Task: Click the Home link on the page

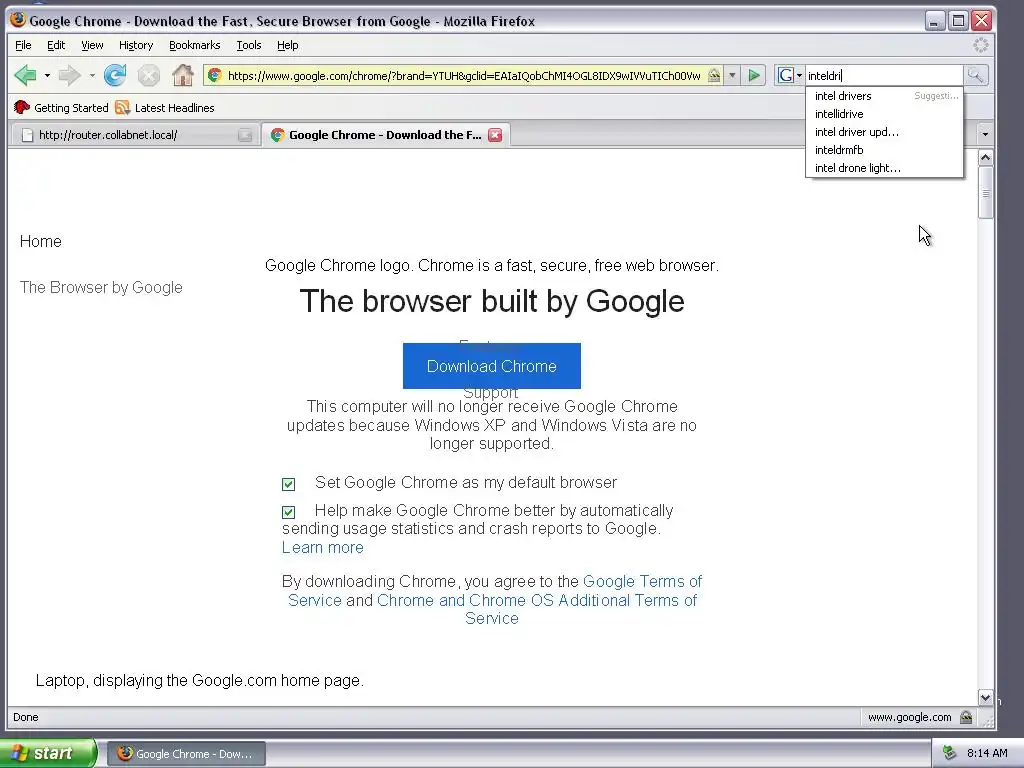Action: [40, 241]
